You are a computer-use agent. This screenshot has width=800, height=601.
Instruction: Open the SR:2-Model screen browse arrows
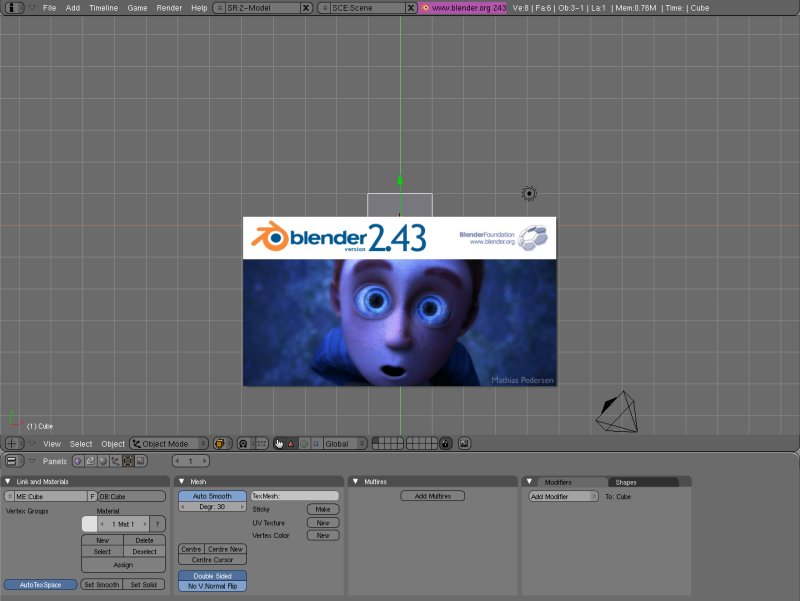point(220,8)
